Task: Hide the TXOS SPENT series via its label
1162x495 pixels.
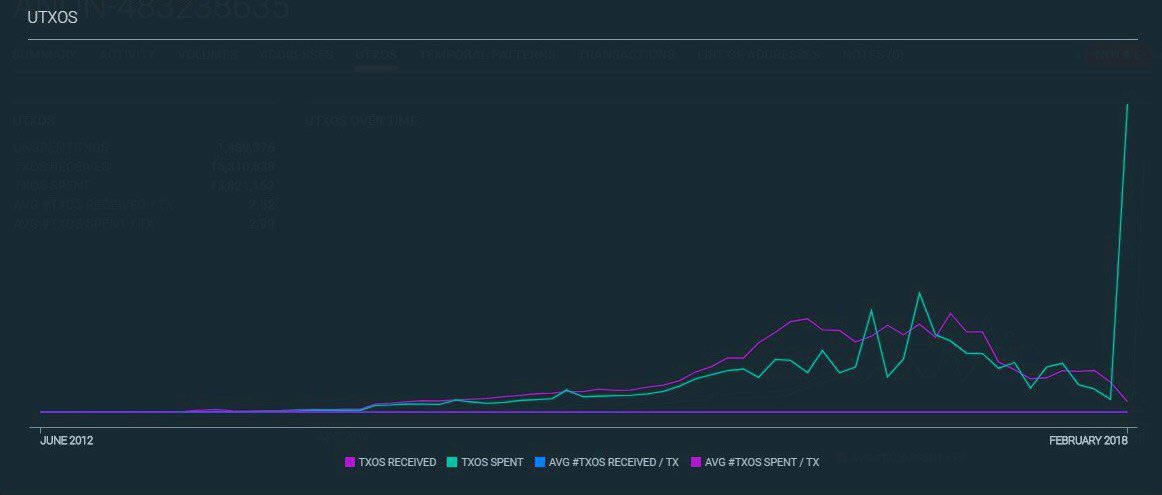Action: [x=489, y=462]
